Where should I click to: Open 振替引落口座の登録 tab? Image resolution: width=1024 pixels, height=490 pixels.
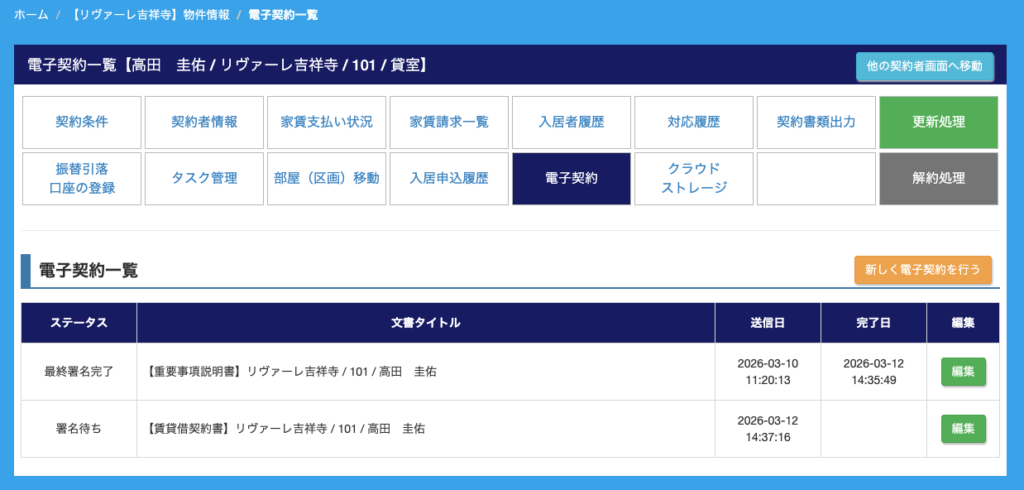click(x=82, y=178)
